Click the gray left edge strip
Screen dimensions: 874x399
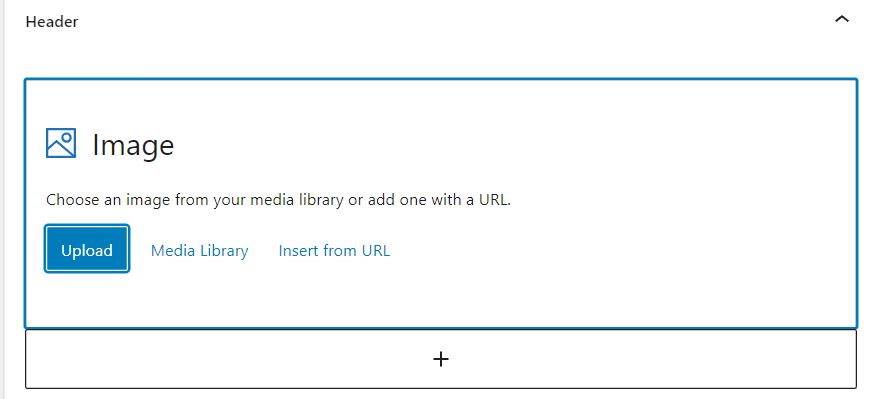pyautogui.click(x=2, y=200)
